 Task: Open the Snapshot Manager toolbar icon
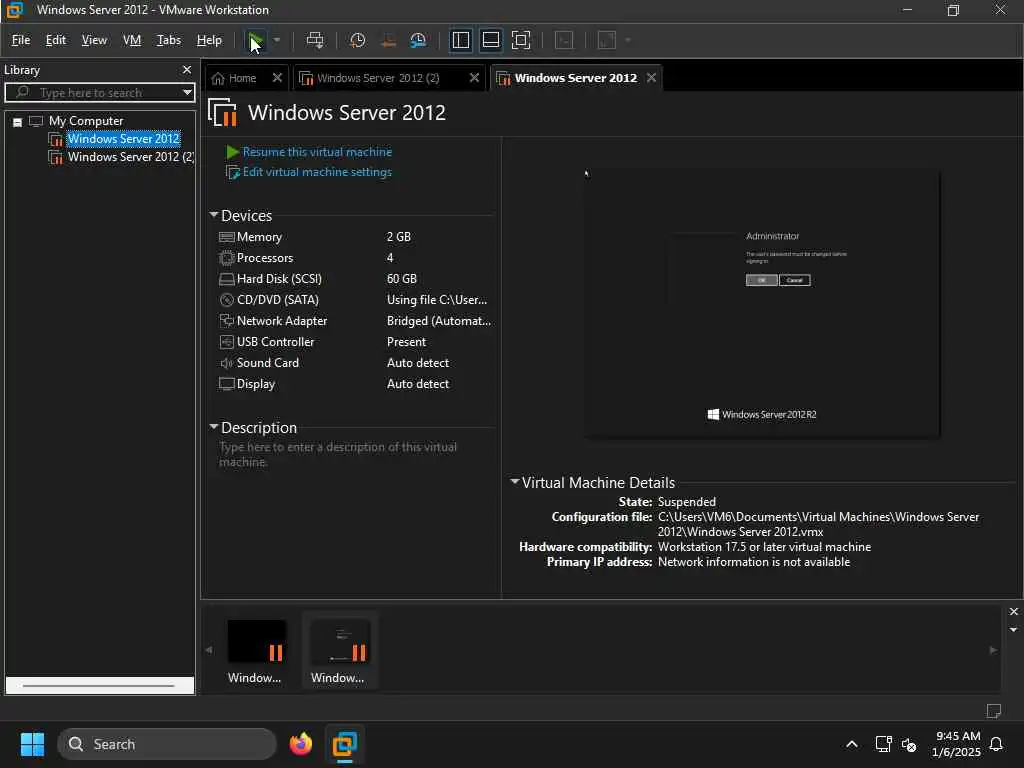click(418, 40)
